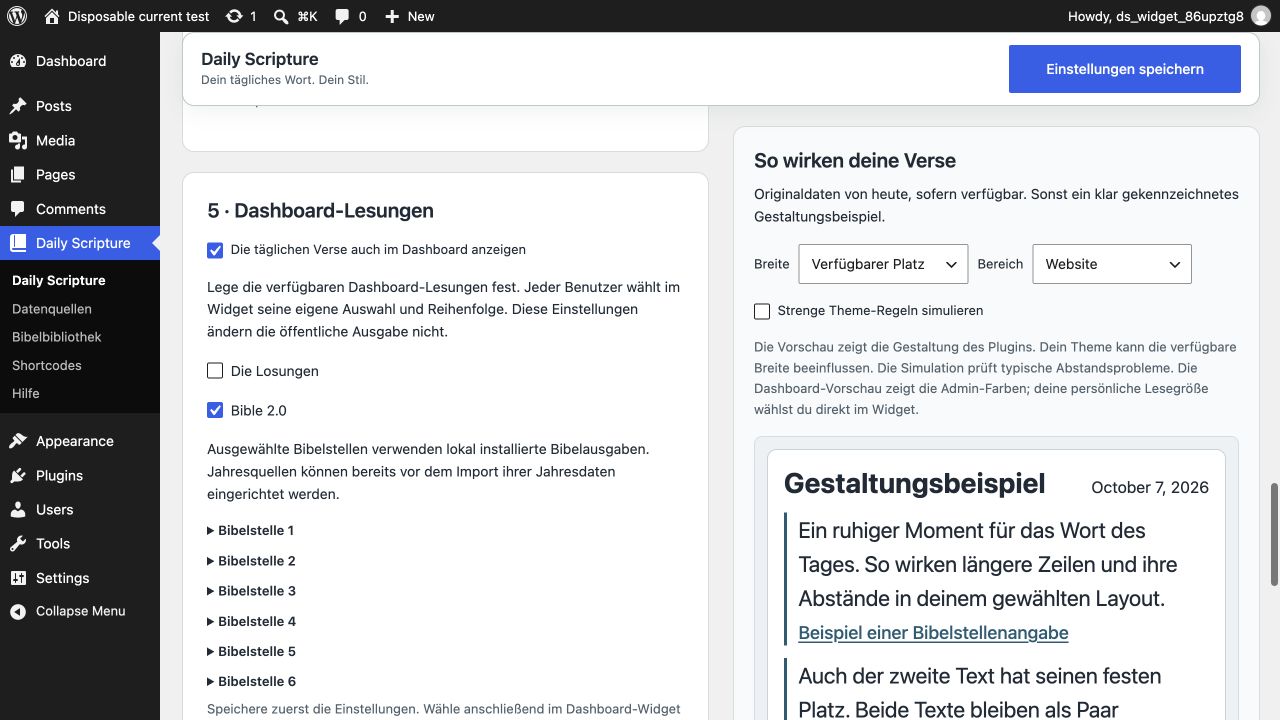1280x720 pixels.
Task: Click the Posts pin icon
Action: [x=18, y=106]
